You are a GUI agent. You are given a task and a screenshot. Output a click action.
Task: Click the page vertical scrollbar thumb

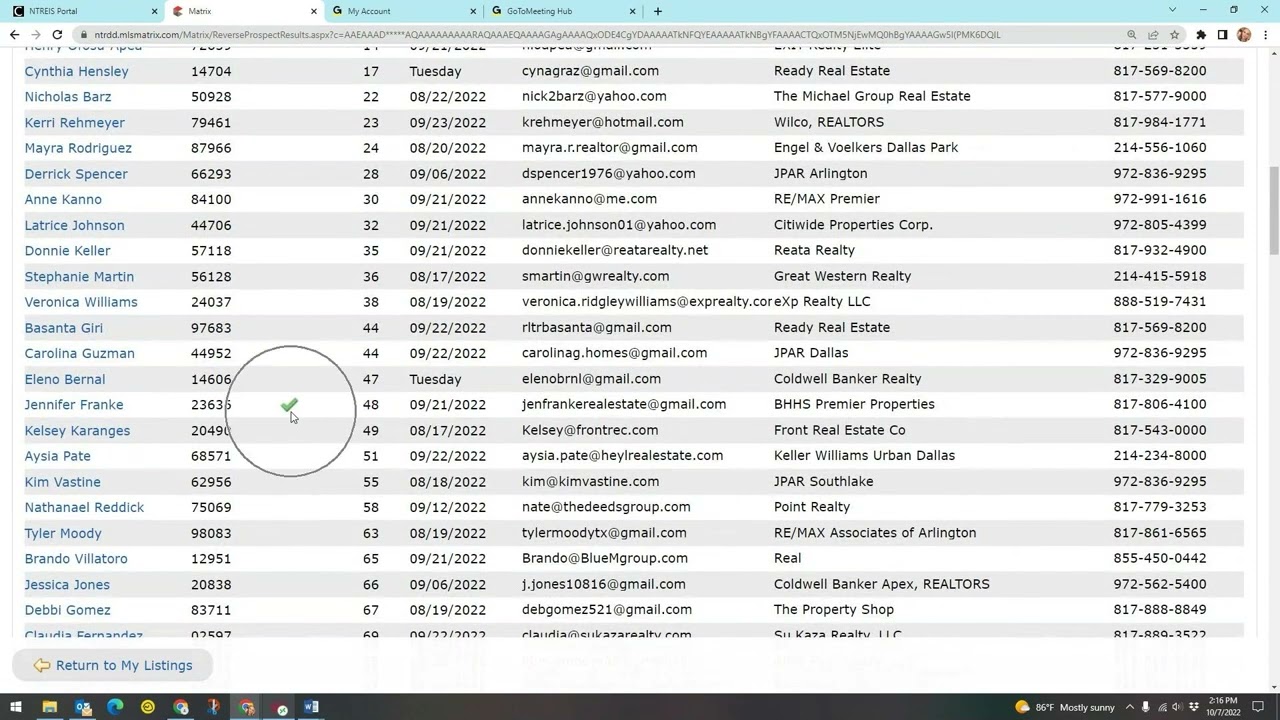(1273, 212)
